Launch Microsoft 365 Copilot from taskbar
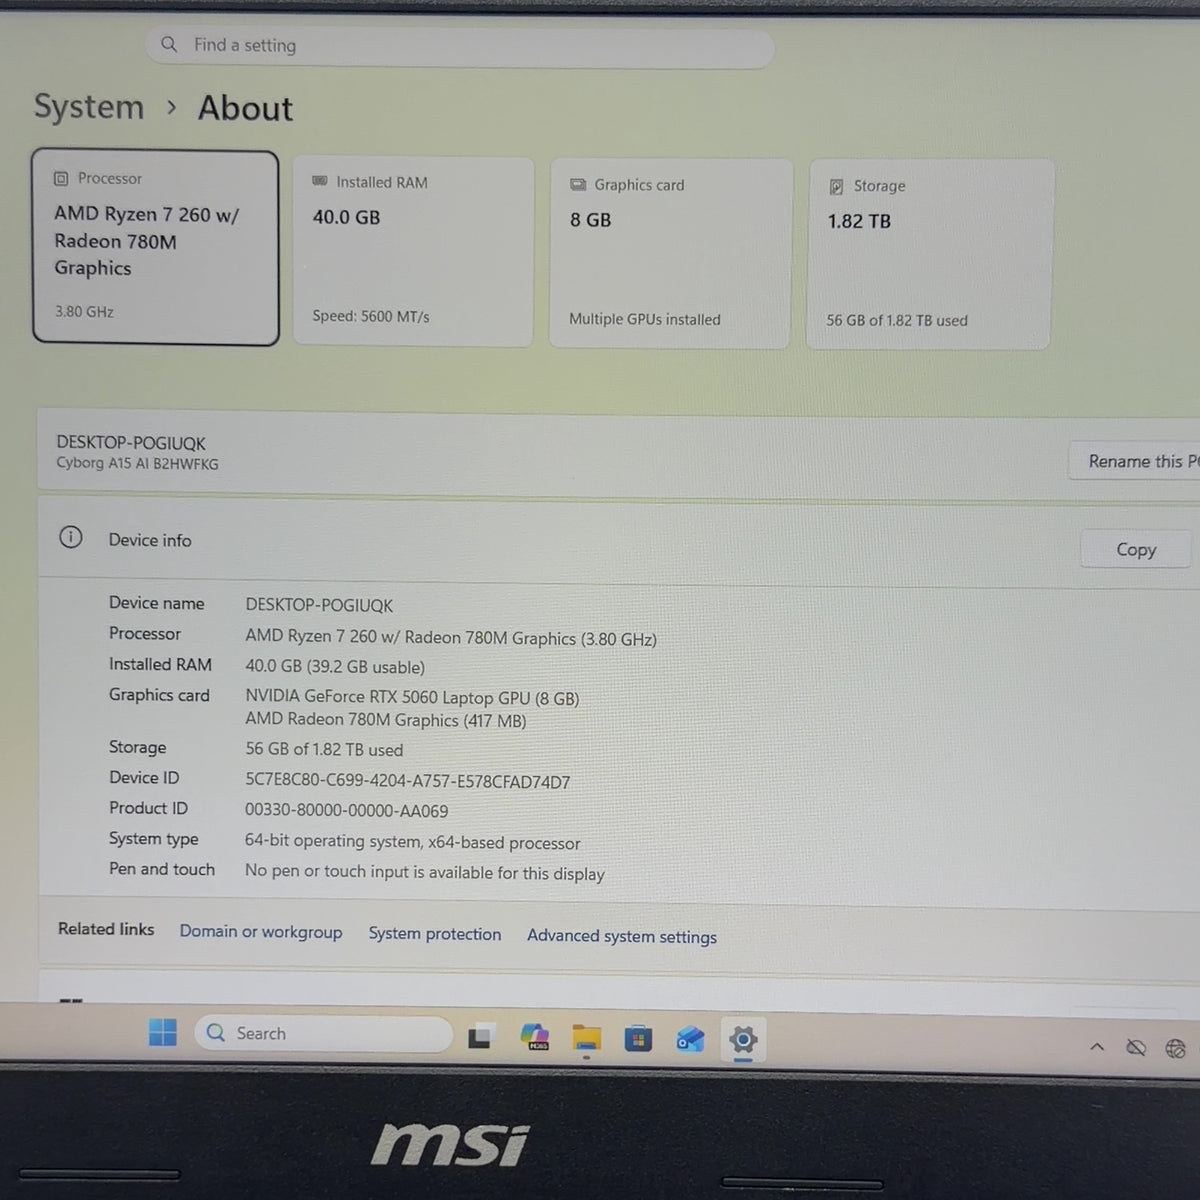Viewport: 1200px width, 1200px height. click(535, 1038)
